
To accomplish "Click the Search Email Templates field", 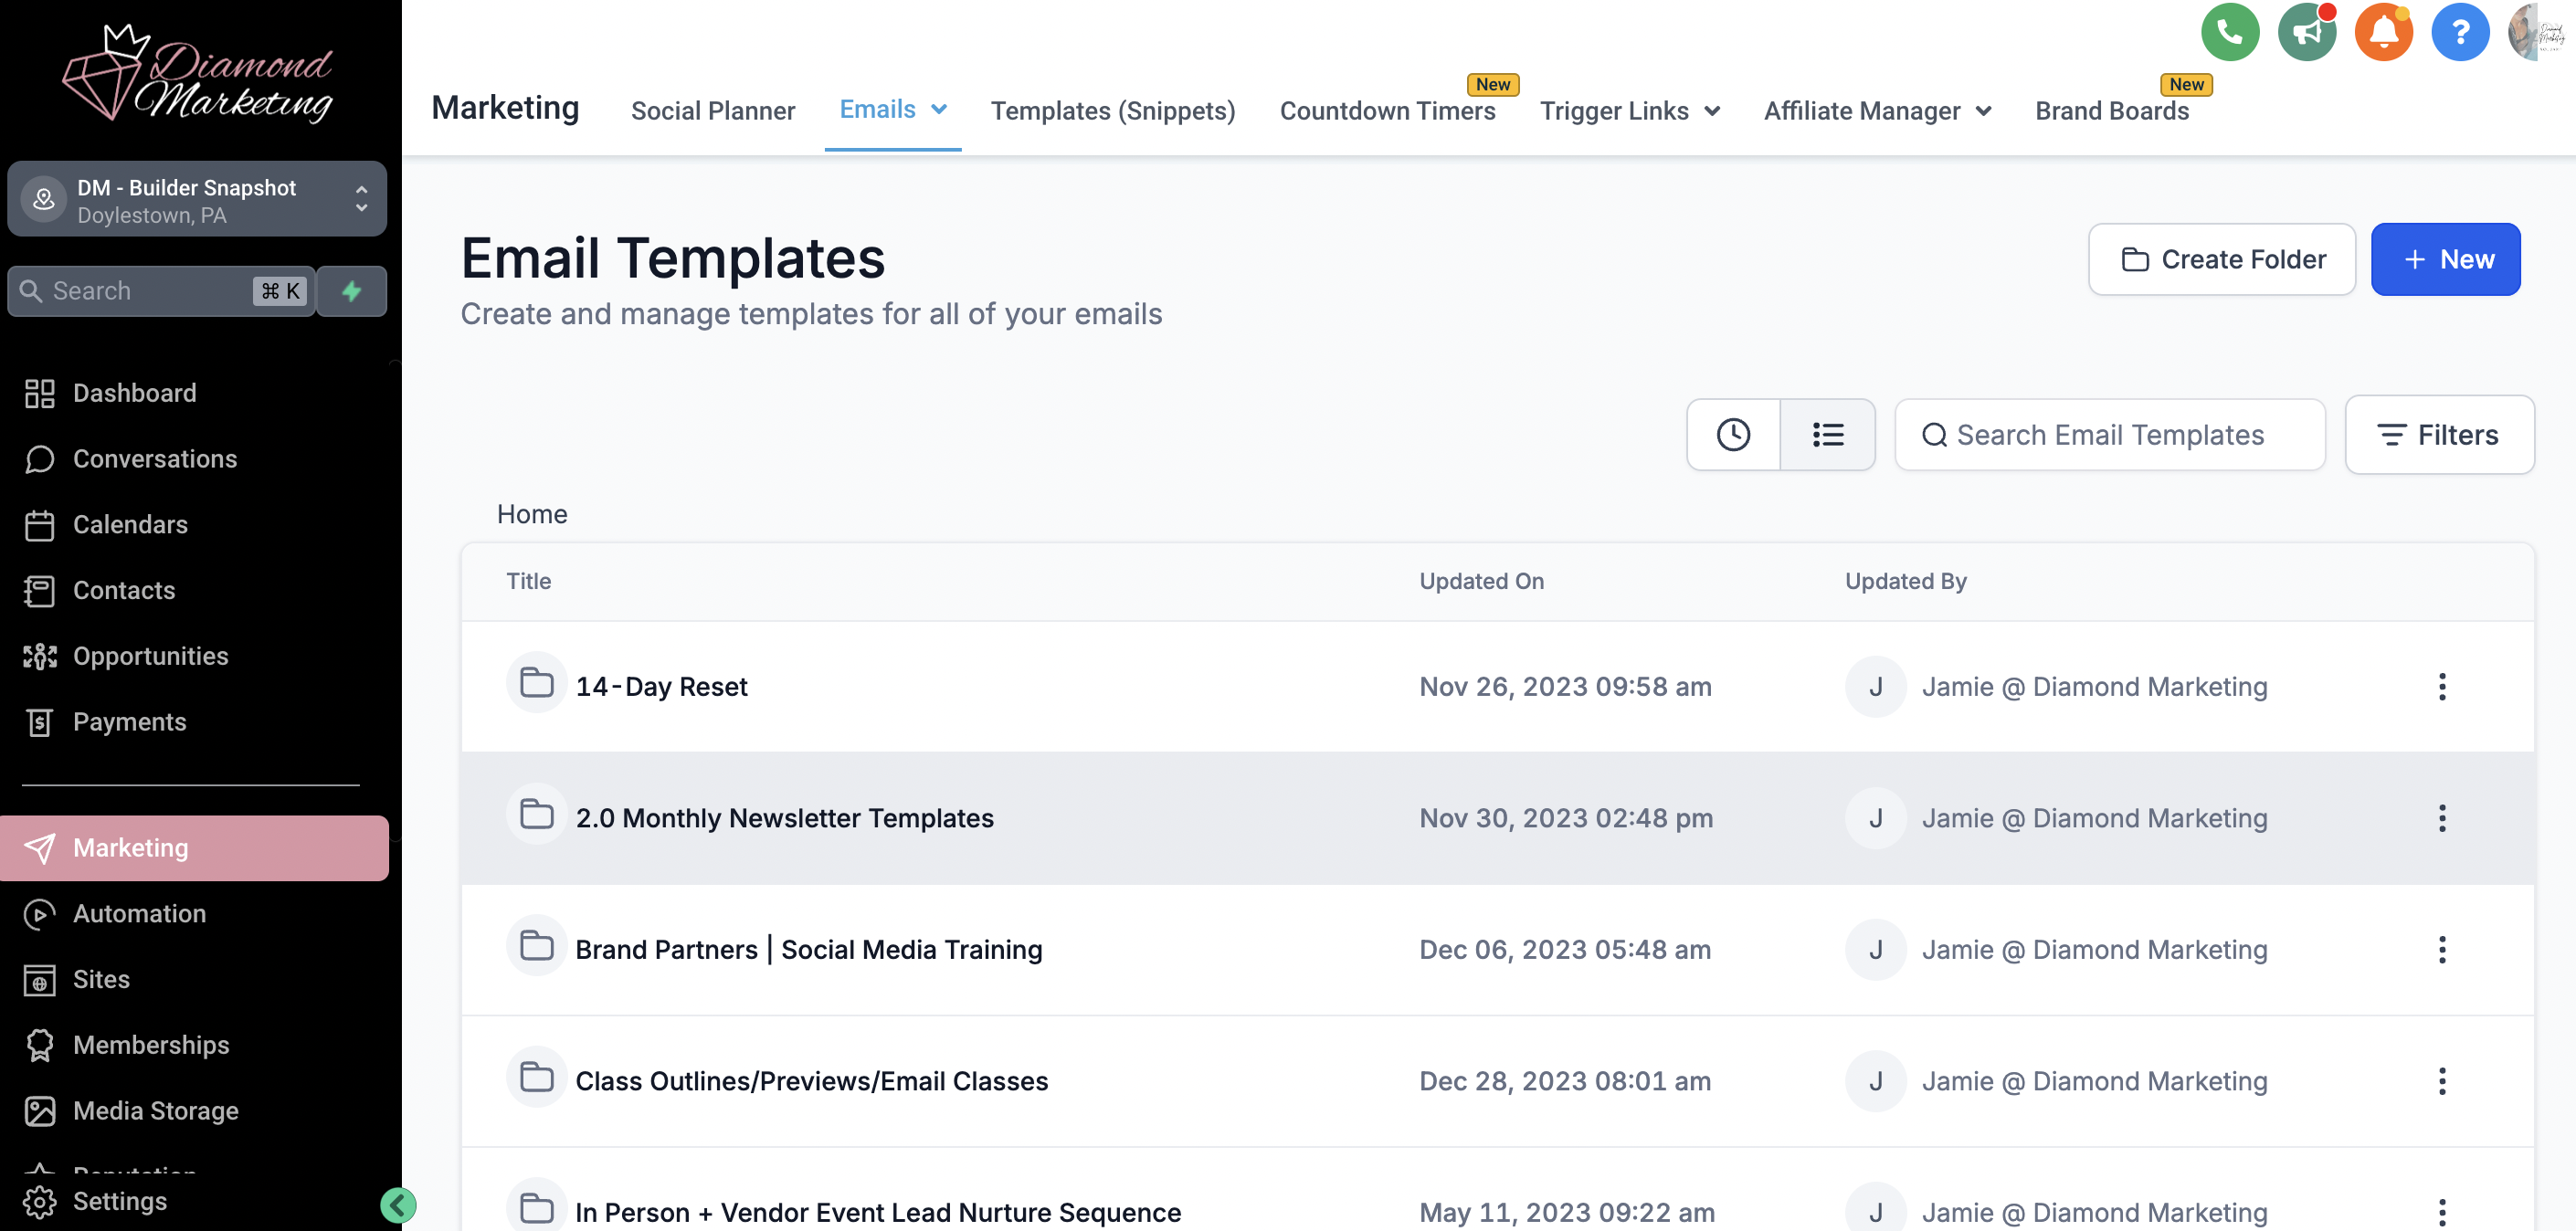I will point(2110,435).
